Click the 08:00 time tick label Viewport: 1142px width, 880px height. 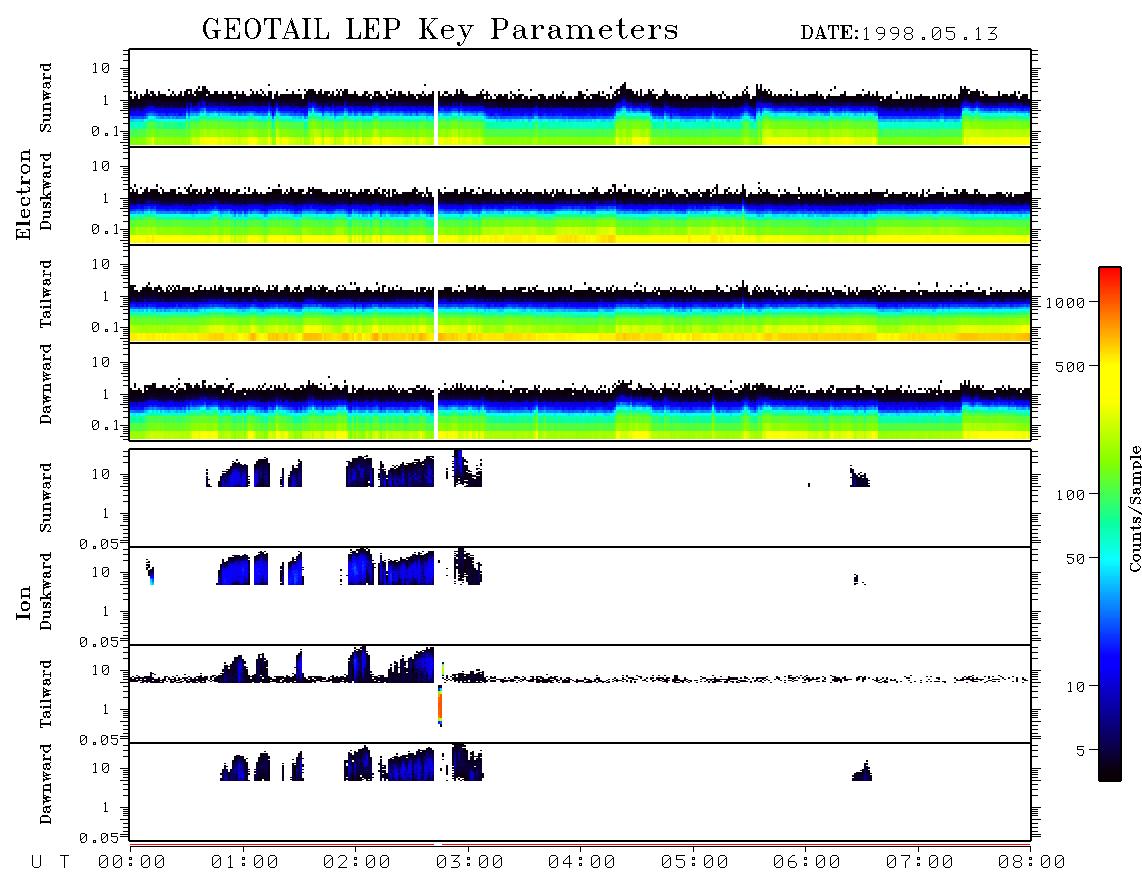(x=1032, y=863)
